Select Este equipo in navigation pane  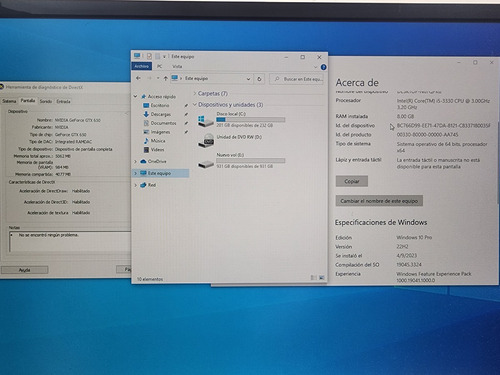click(159, 173)
